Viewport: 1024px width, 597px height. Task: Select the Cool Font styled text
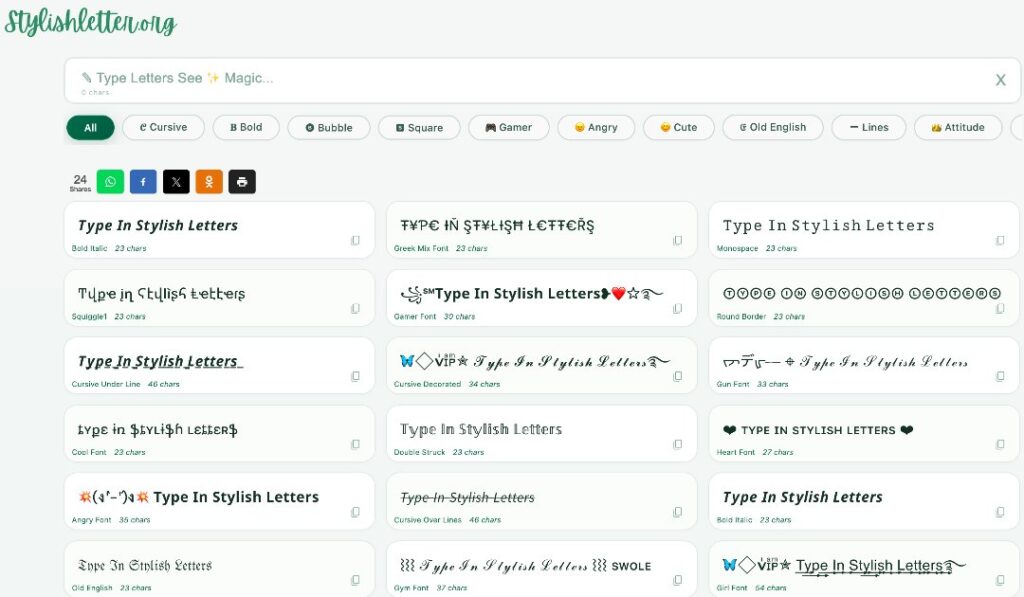coord(157,430)
